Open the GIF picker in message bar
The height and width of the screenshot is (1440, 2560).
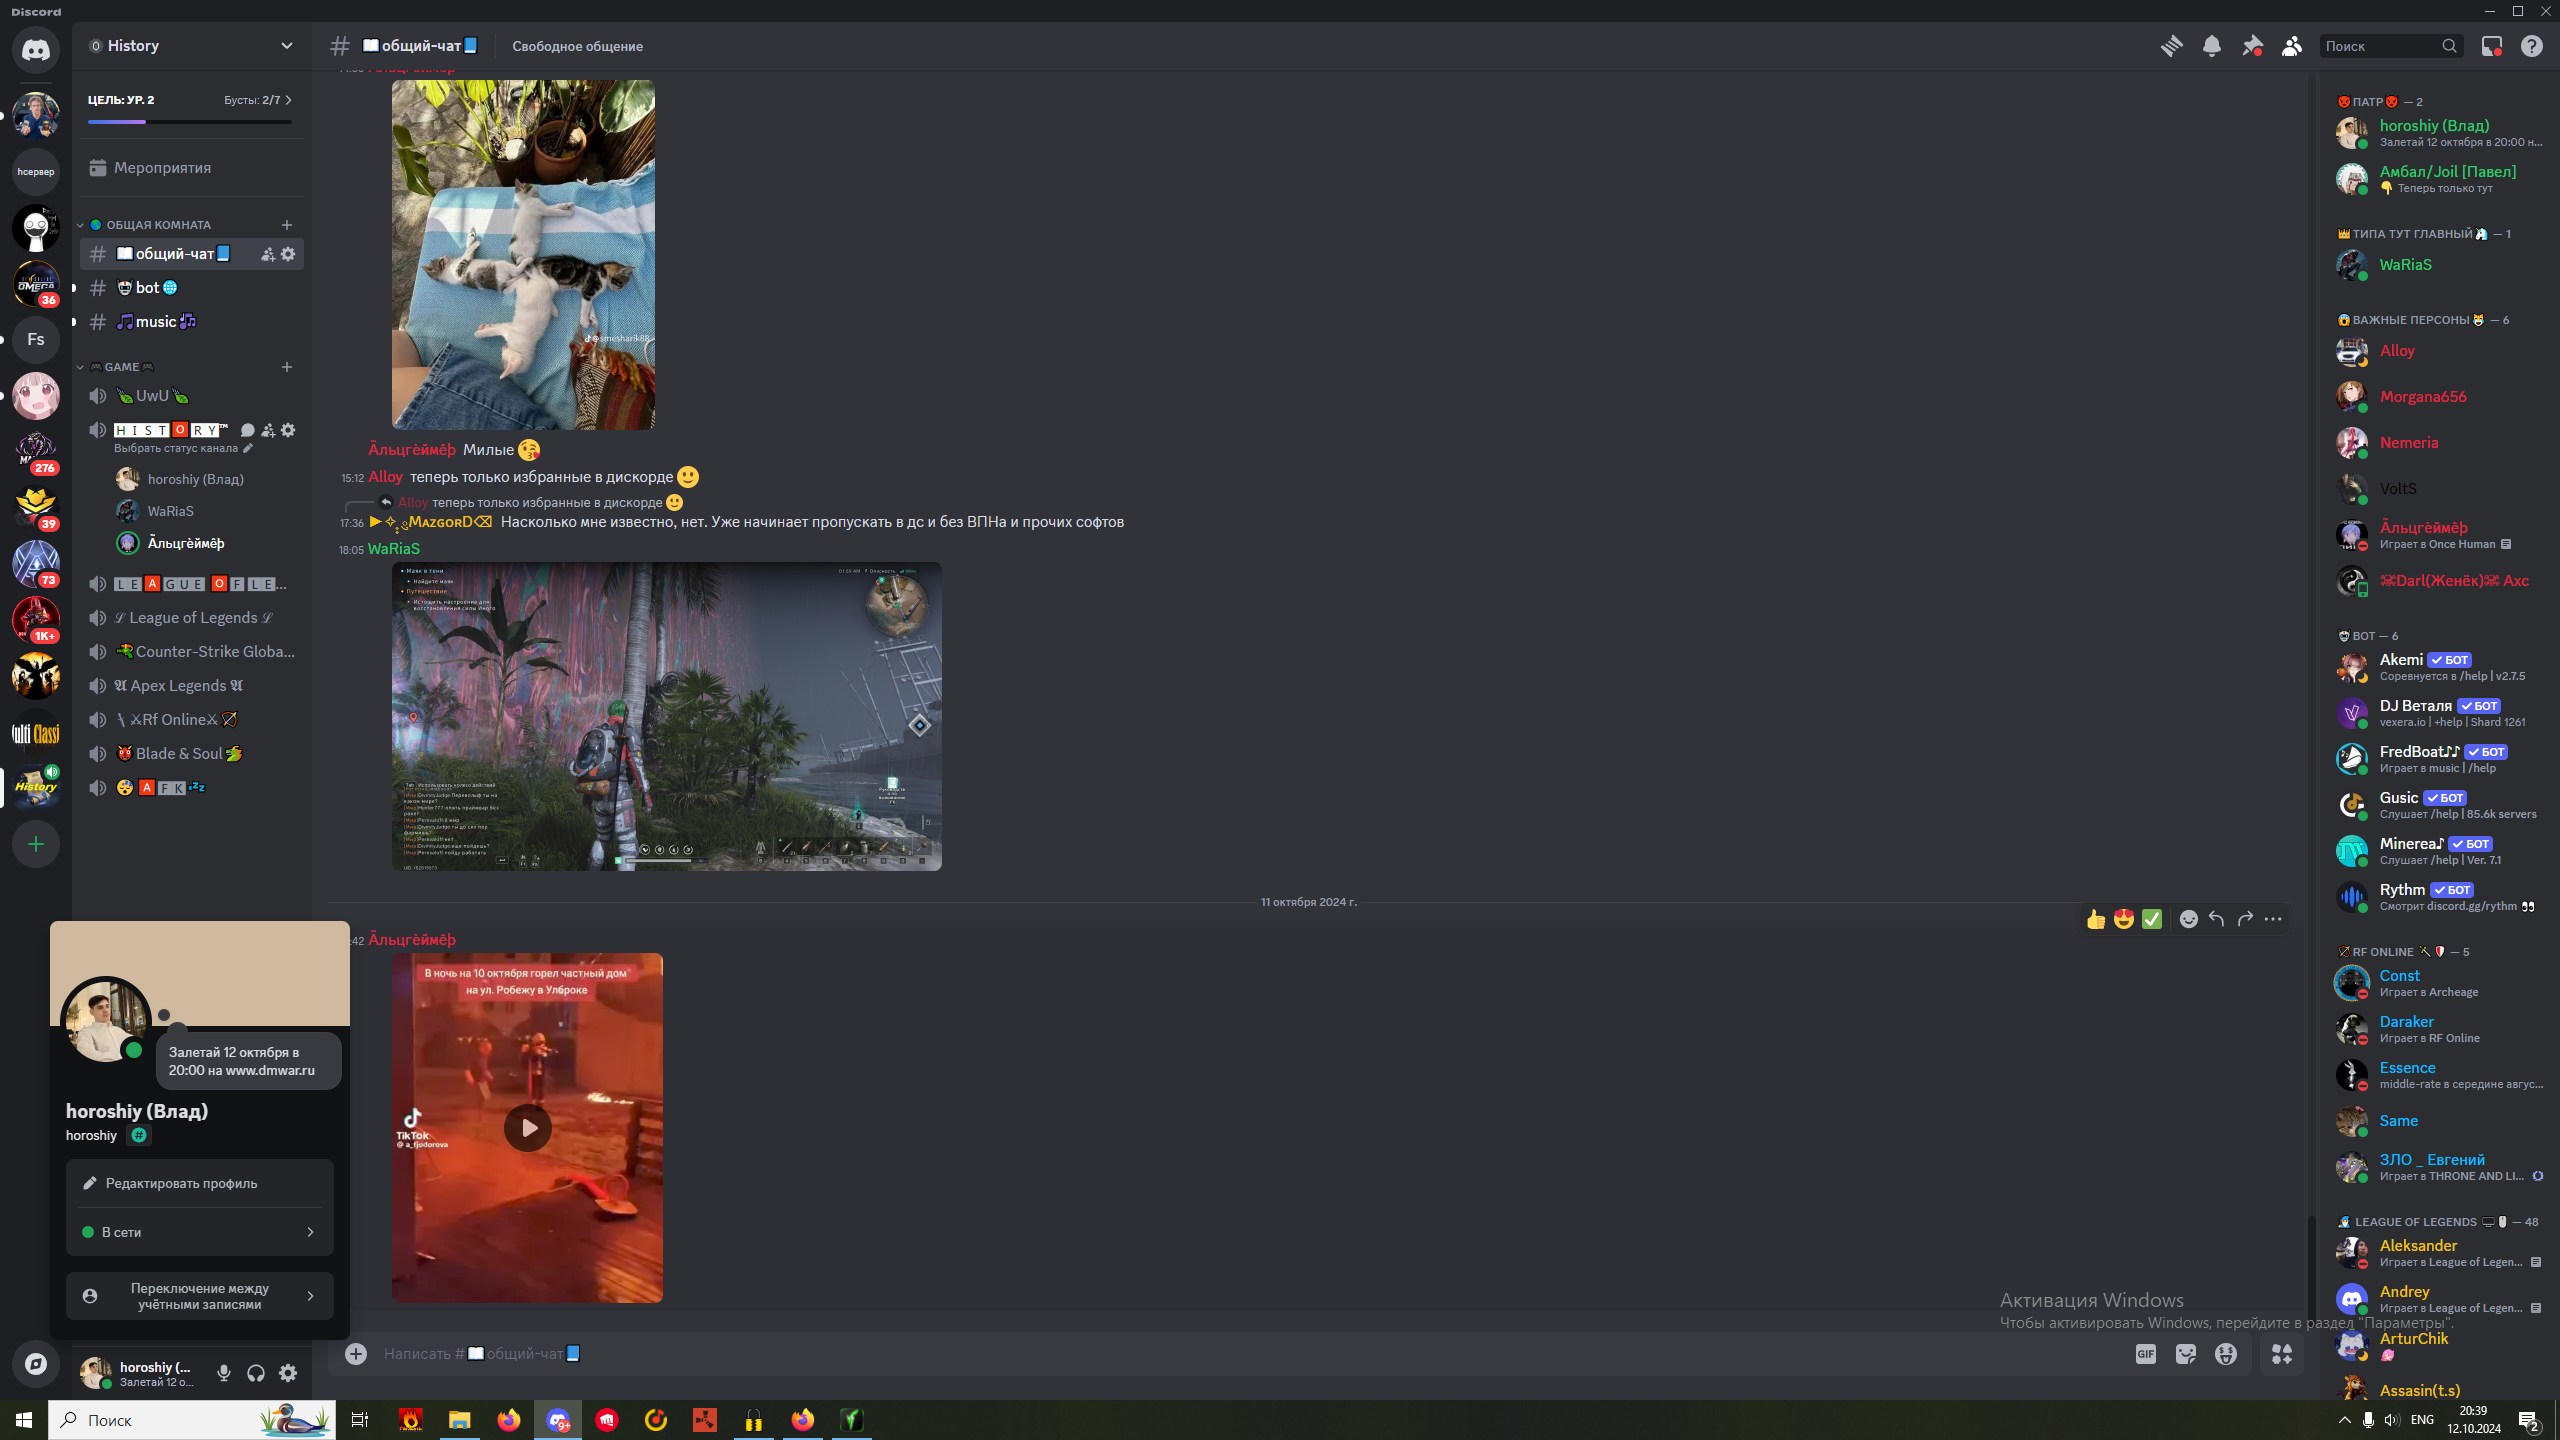tap(2145, 1353)
